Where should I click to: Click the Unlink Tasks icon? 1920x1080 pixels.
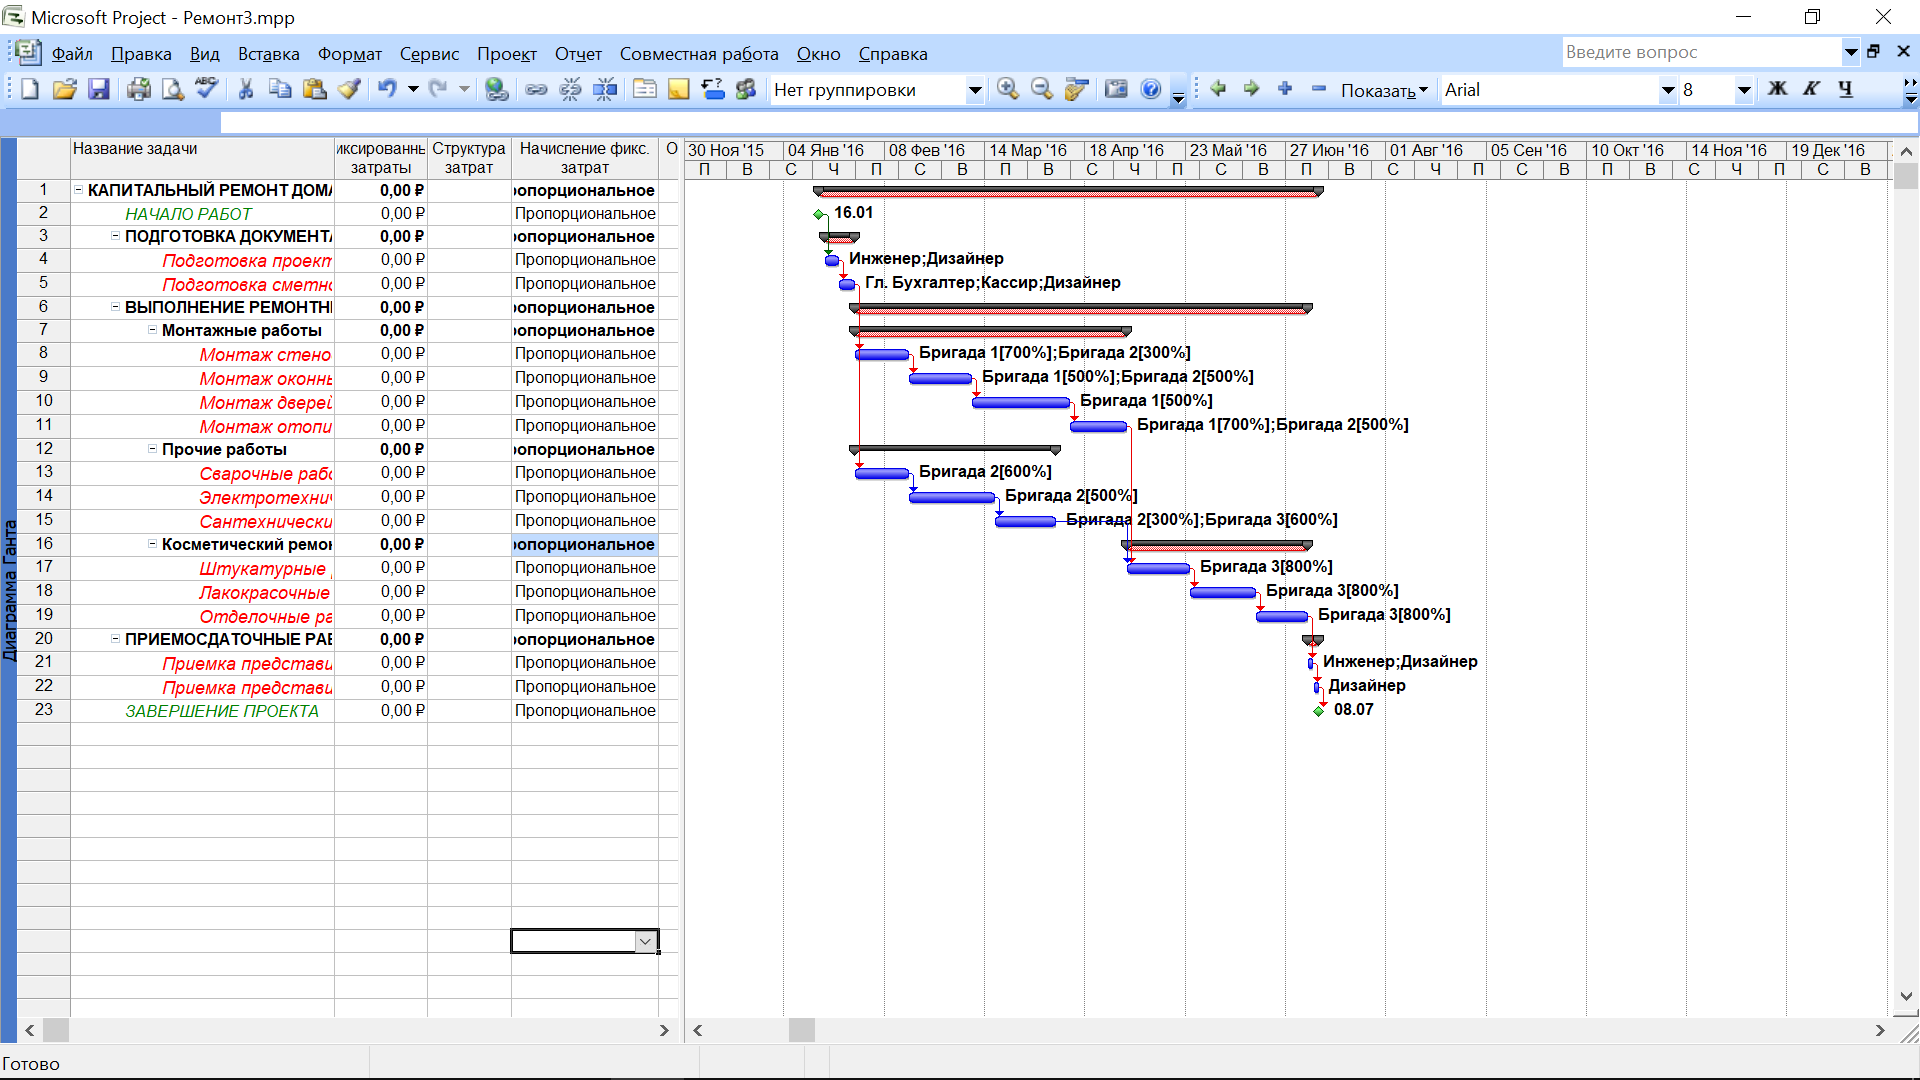pos(570,90)
